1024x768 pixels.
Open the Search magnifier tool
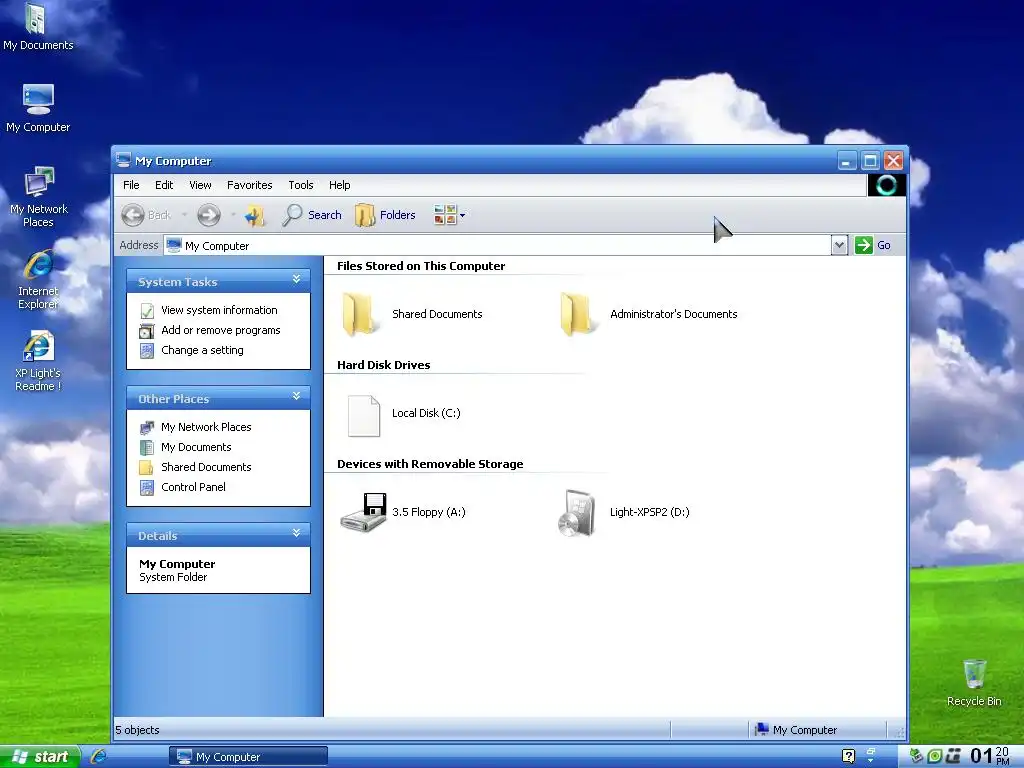point(312,215)
